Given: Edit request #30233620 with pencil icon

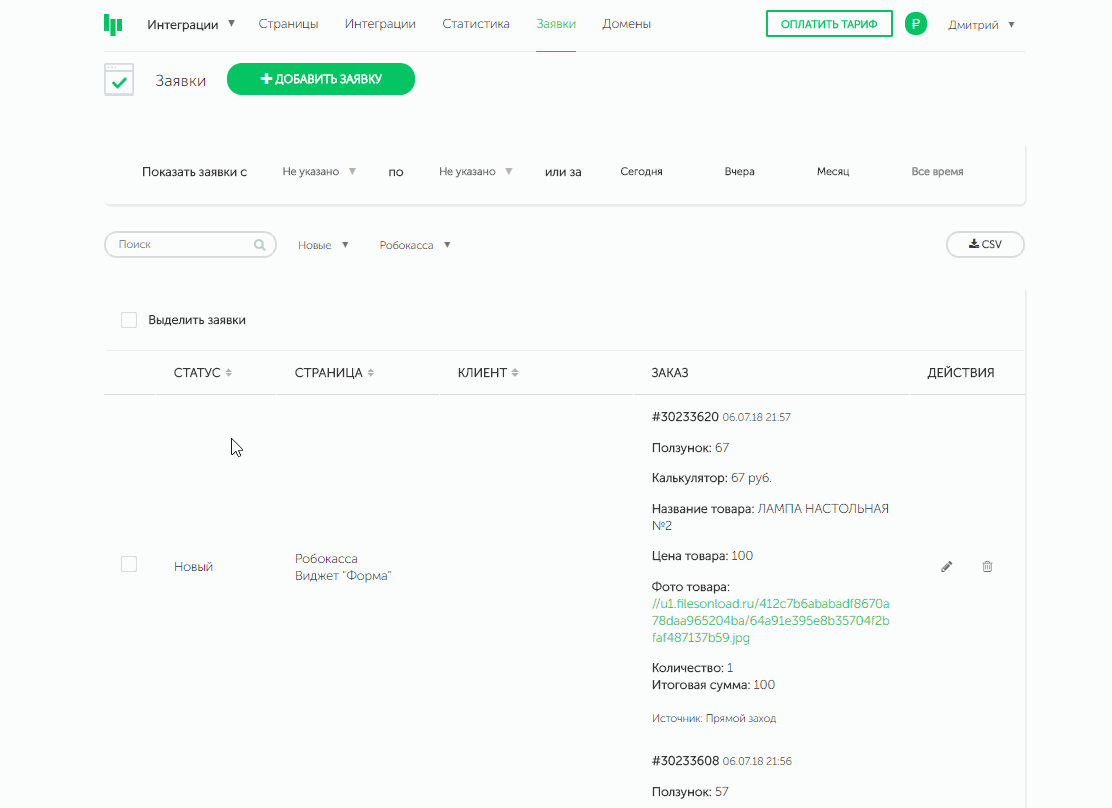Looking at the screenshot, I should 947,567.
